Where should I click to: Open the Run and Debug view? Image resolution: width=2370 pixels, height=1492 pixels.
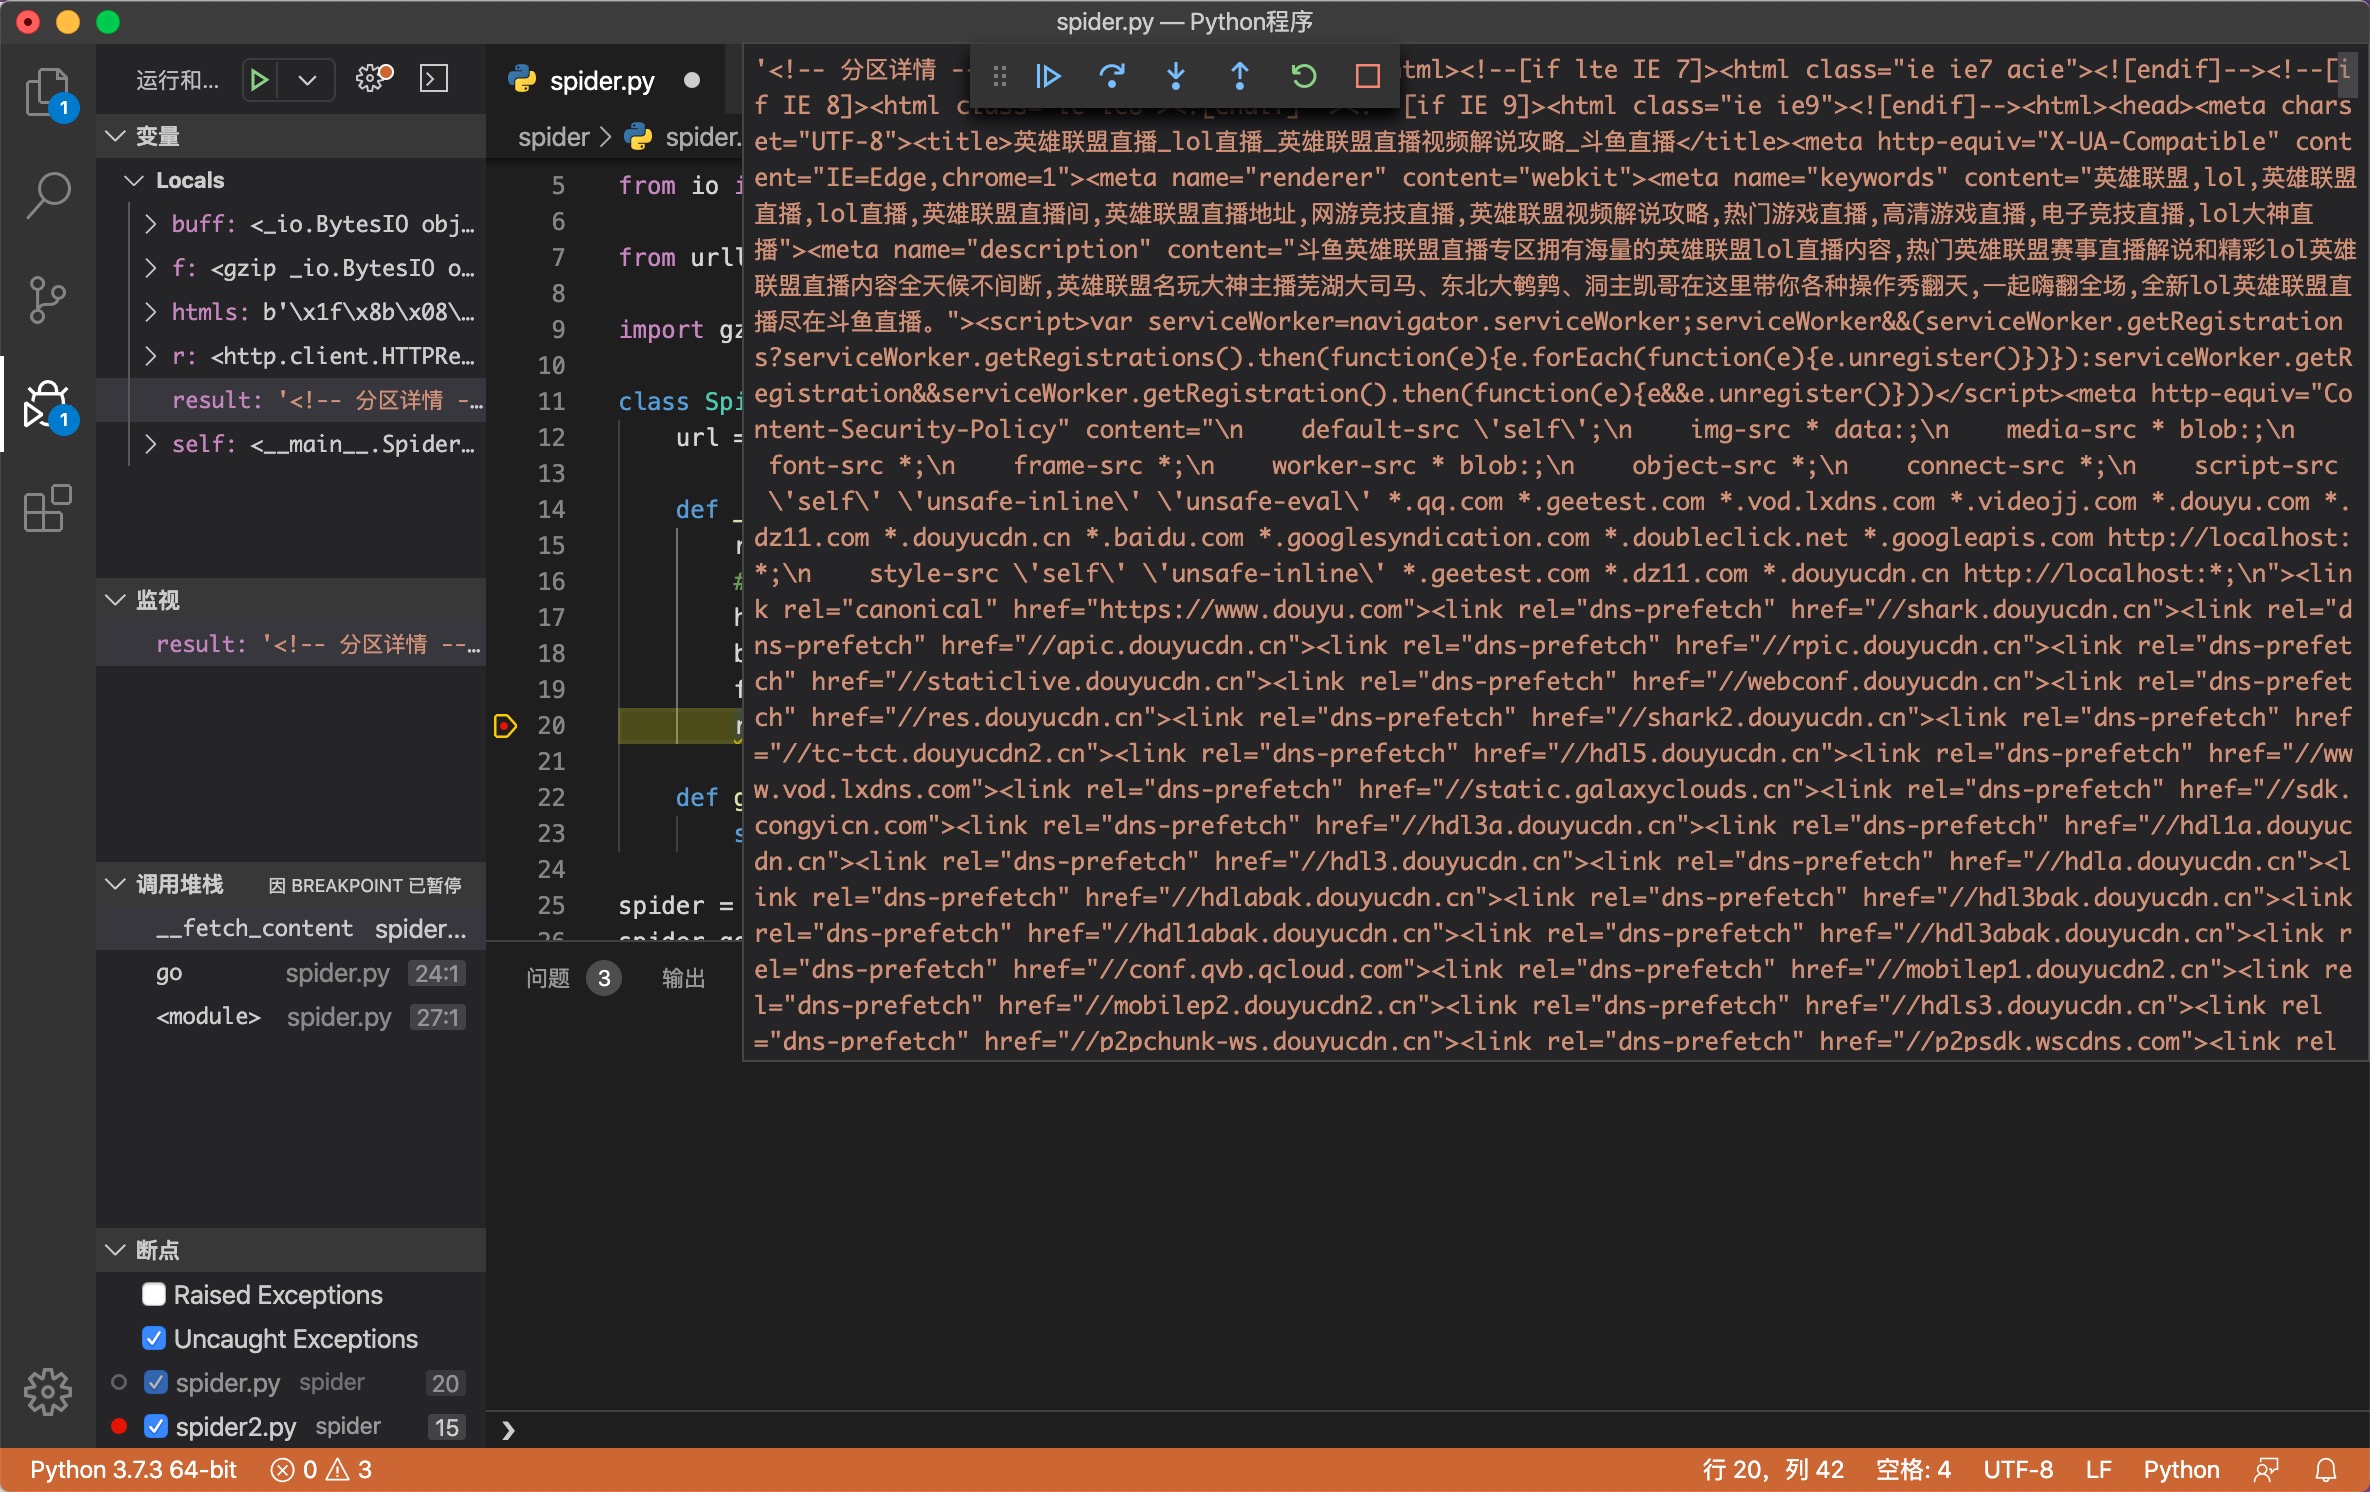click(x=47, y=405)
